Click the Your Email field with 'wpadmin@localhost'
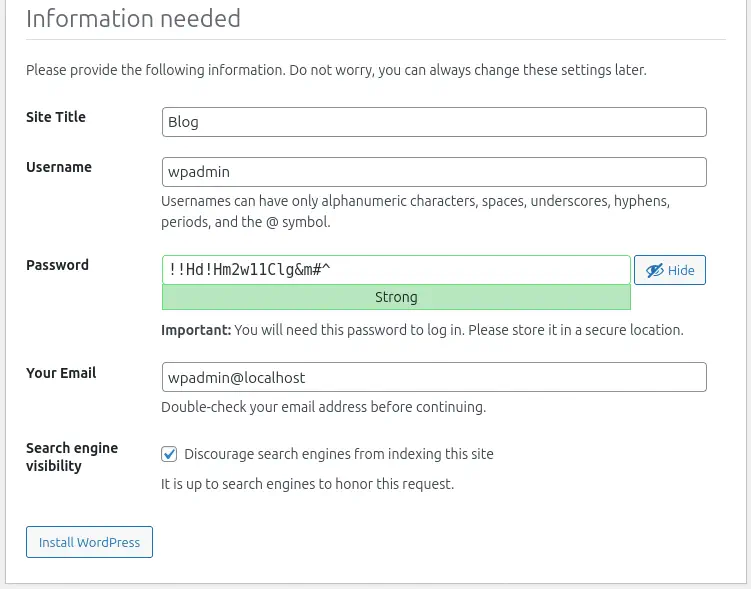751x589 pixels. click(x=434, y=377)
